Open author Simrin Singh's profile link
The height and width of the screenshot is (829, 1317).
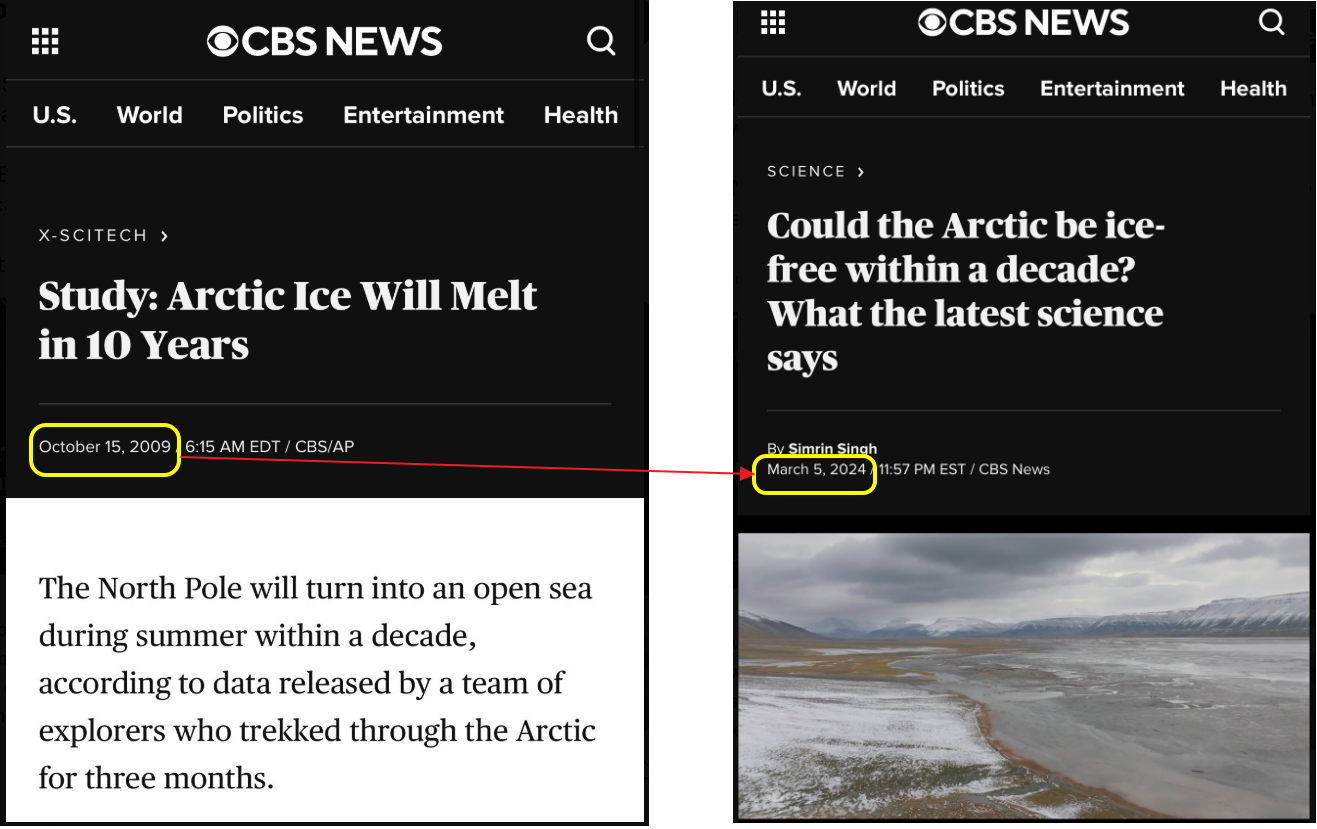point(832,448)
